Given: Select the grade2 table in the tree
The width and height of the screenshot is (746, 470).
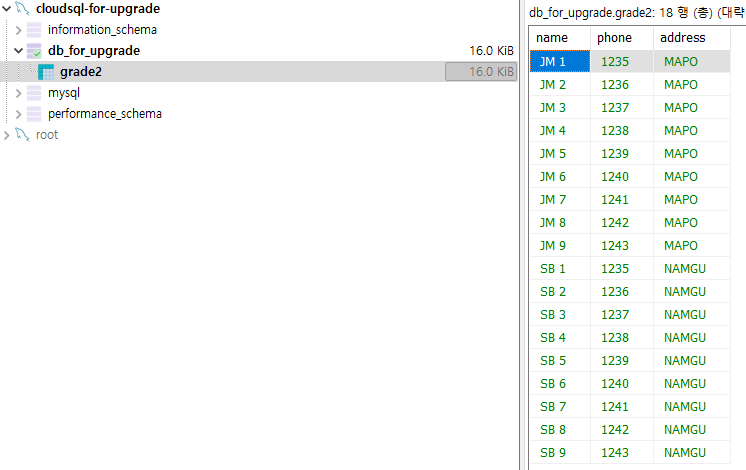Looking at the screenshot, I should coord(81,72).
